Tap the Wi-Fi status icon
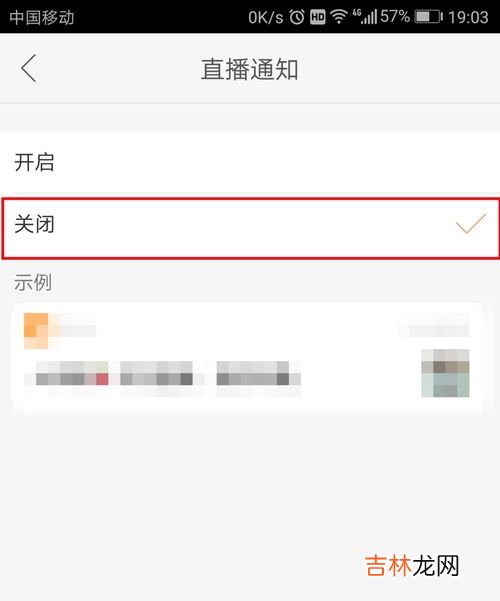This screenshot has height=601, width=500. tap(339, 17)
